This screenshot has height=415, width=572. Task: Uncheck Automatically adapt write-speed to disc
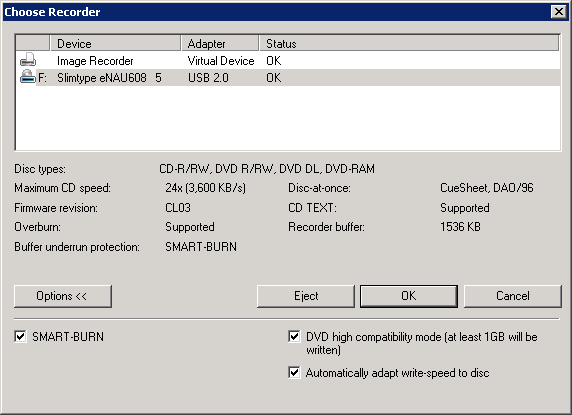click(x=294, y=373)
